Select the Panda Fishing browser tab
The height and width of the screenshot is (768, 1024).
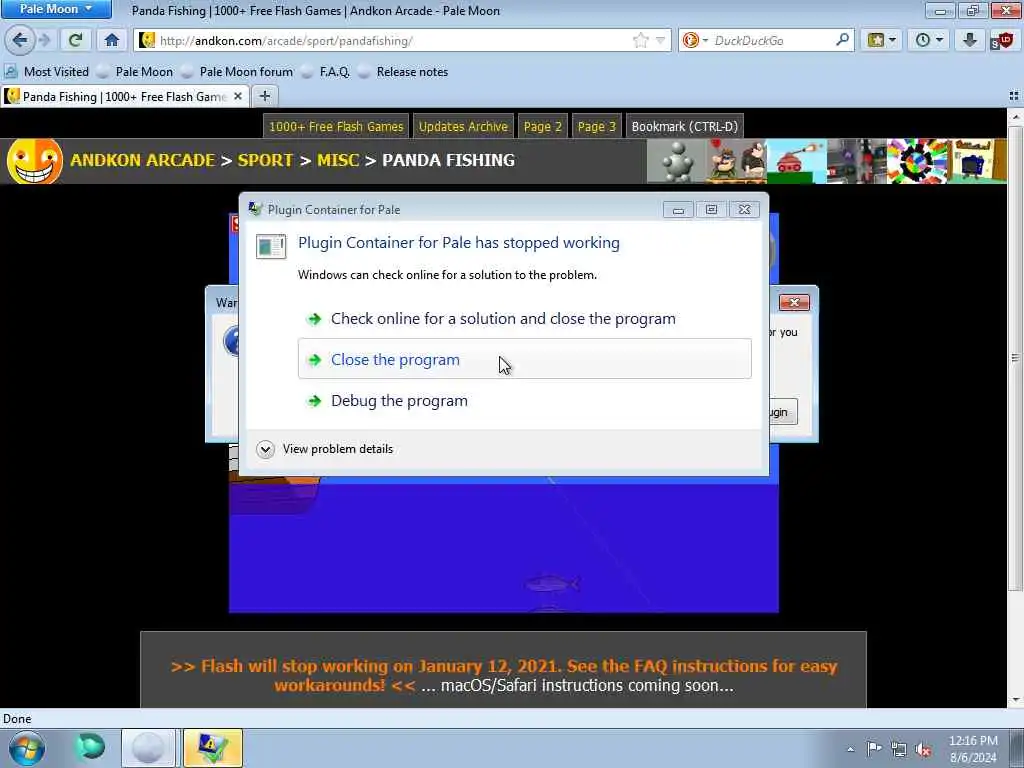124,97
